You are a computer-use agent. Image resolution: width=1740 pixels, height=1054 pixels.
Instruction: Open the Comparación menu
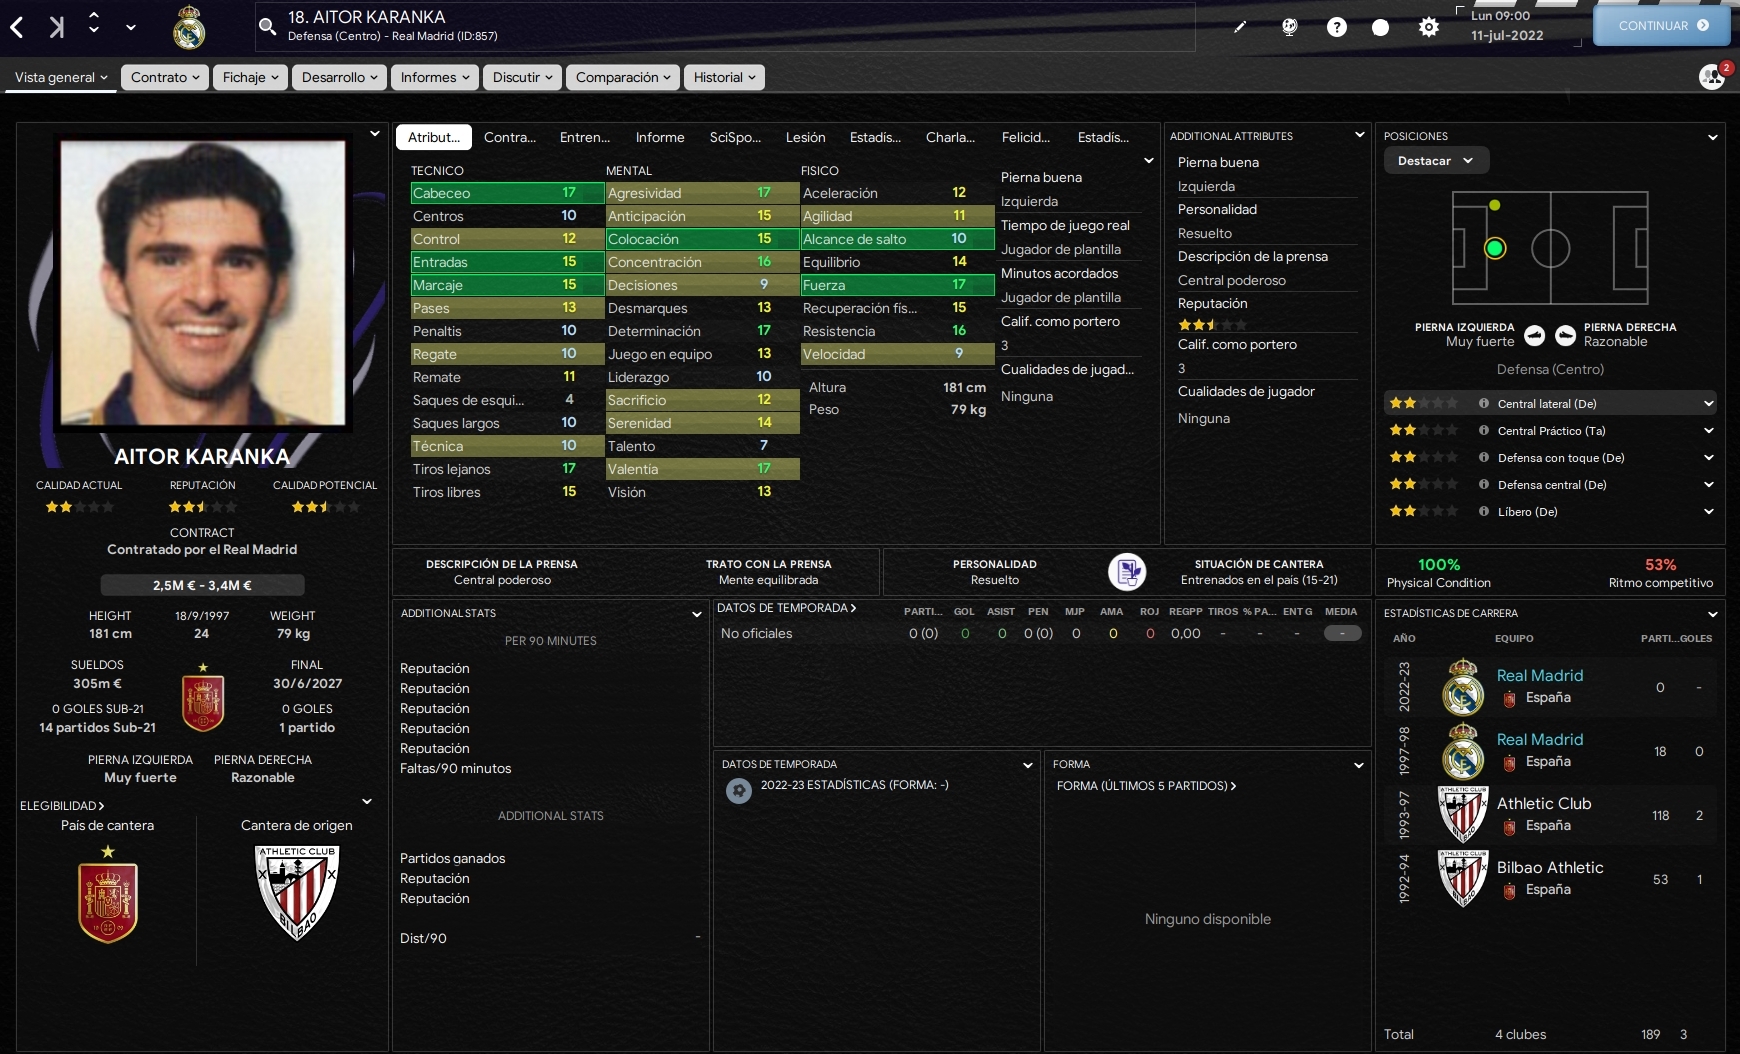(623, 77)
